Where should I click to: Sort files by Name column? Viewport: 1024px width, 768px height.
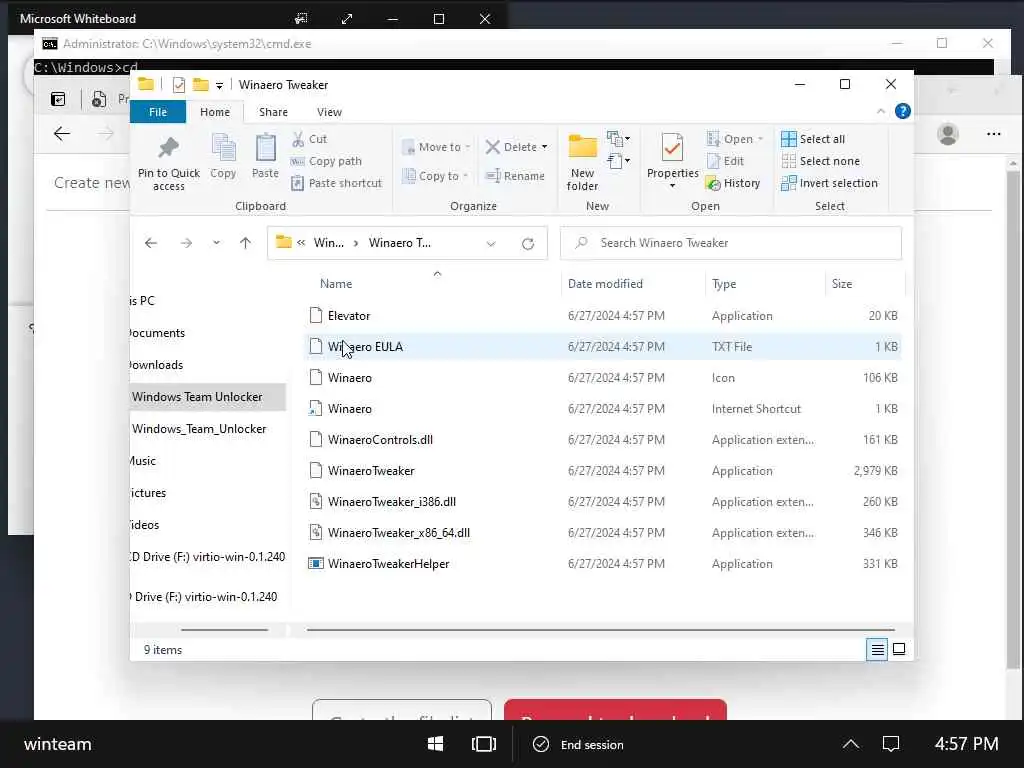click(x=336, y=284)
